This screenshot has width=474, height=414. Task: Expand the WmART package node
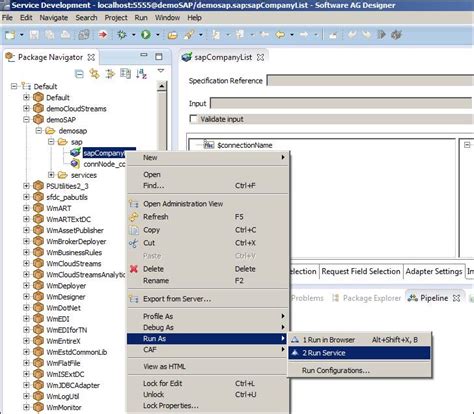[26, 208]
